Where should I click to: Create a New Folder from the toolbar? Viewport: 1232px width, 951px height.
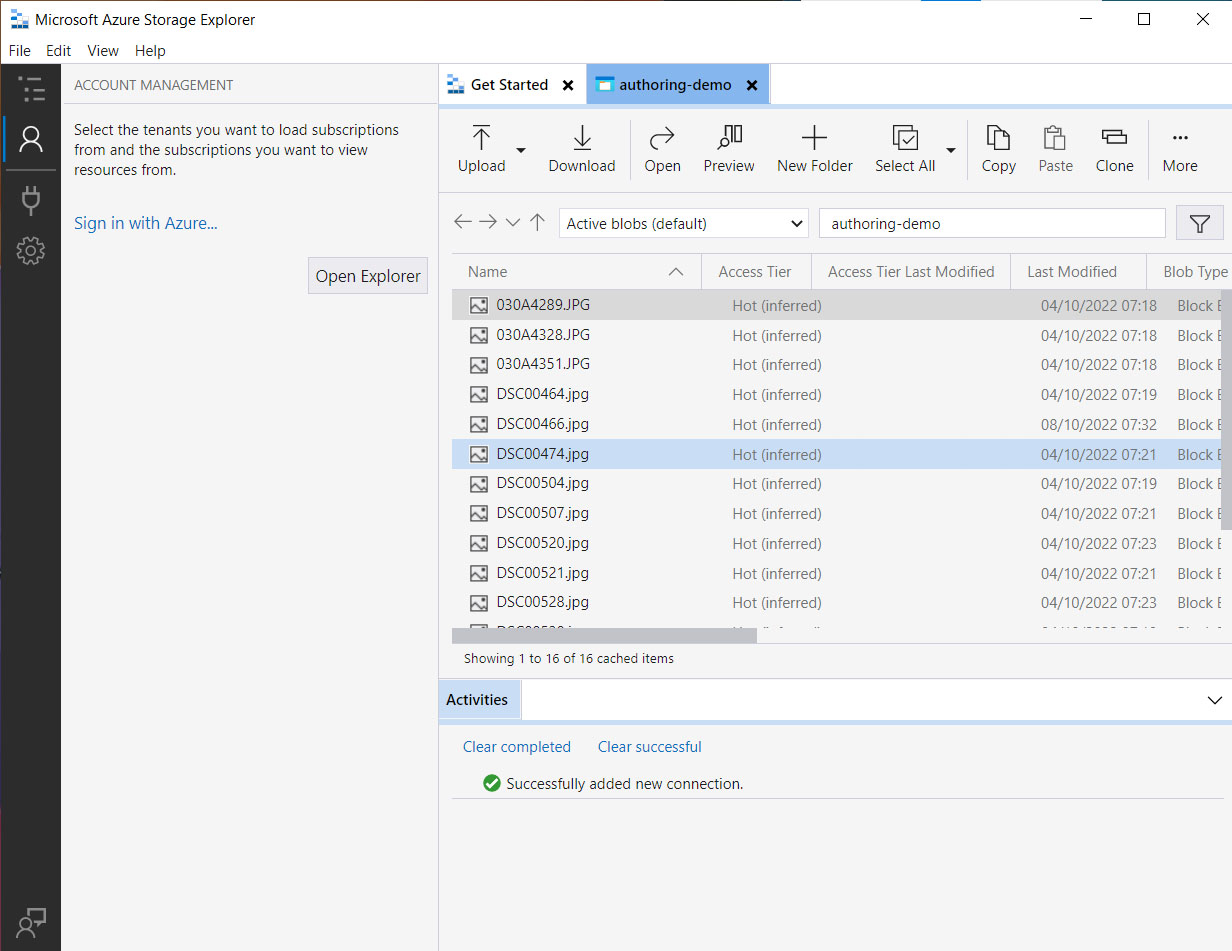(815, 150)
